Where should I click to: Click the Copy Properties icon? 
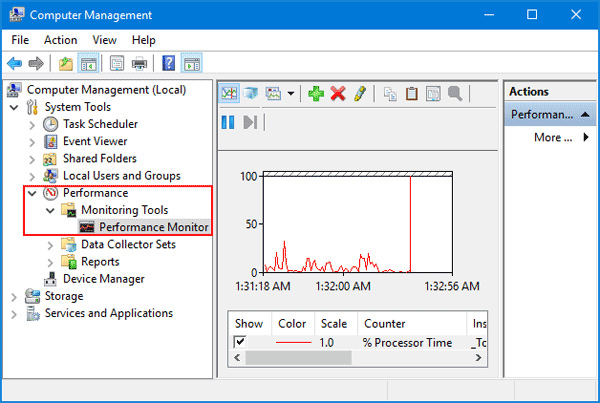(x=390, y=93)
